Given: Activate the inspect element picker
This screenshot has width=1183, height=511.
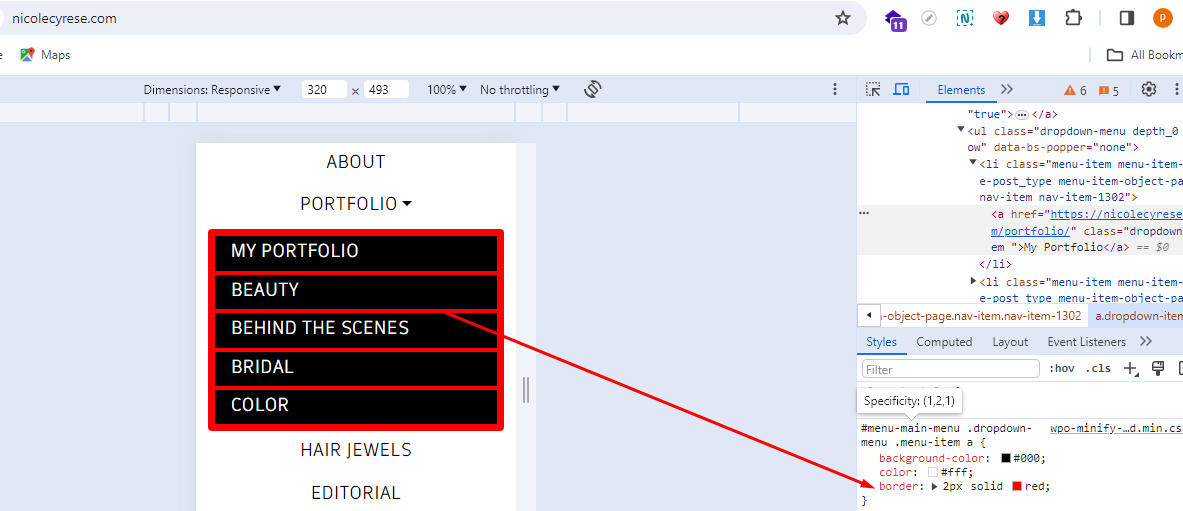Looking at the screenshot, I should click(x=873, y=89).
